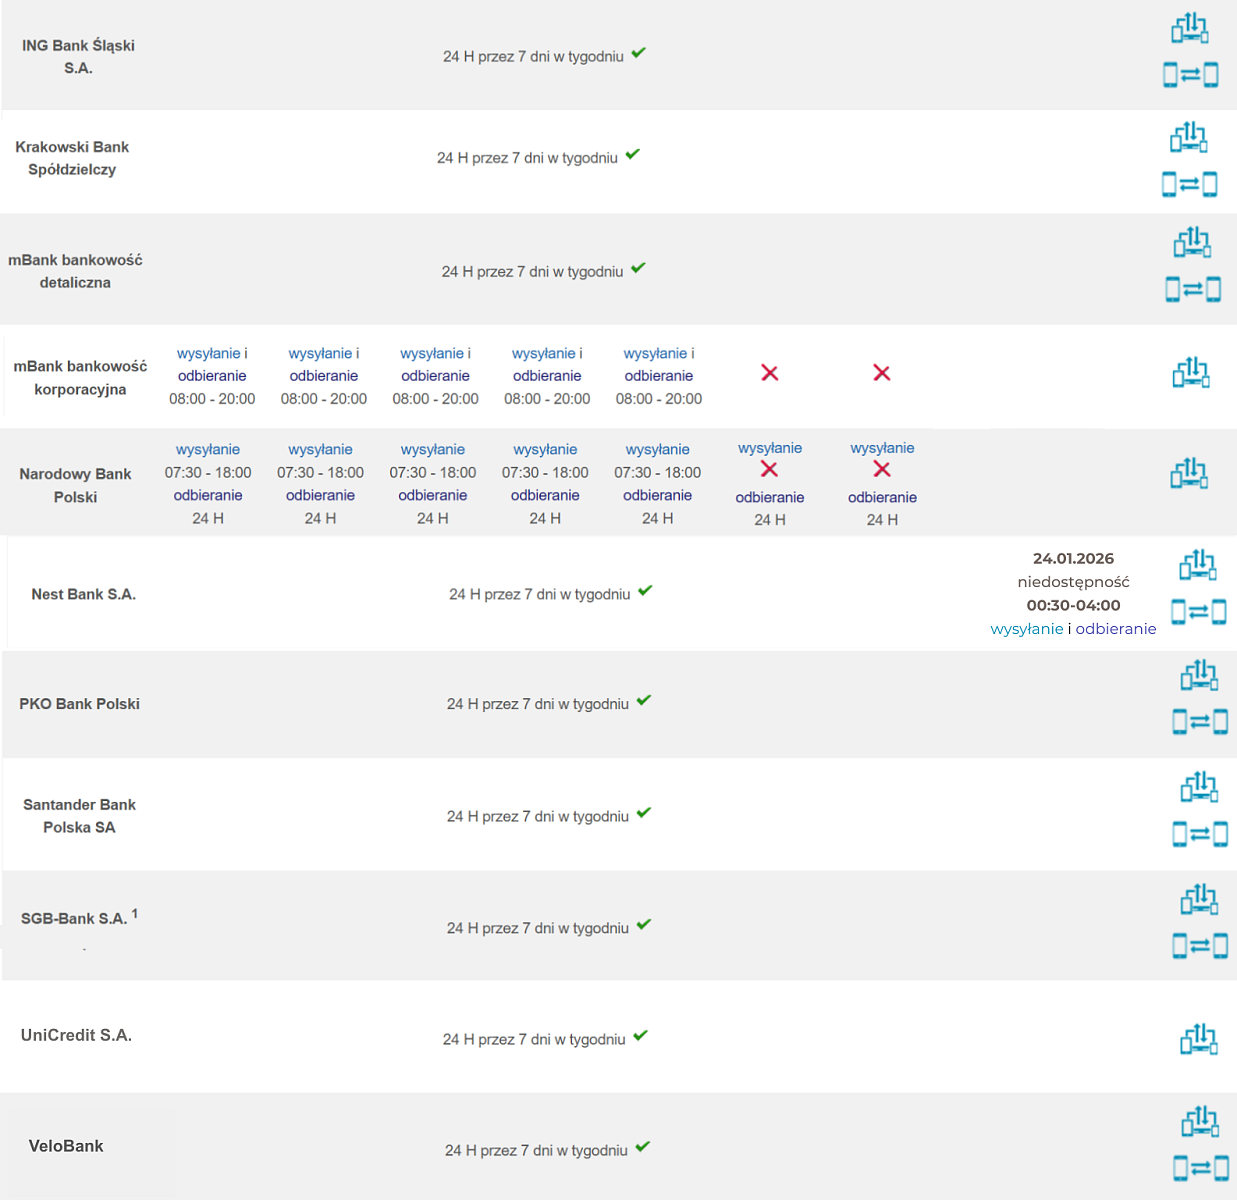Click VeloBank phone-to-phone transfer icon
The height and width of the screenshot is (1200, 1237).
[1200, 1167]
